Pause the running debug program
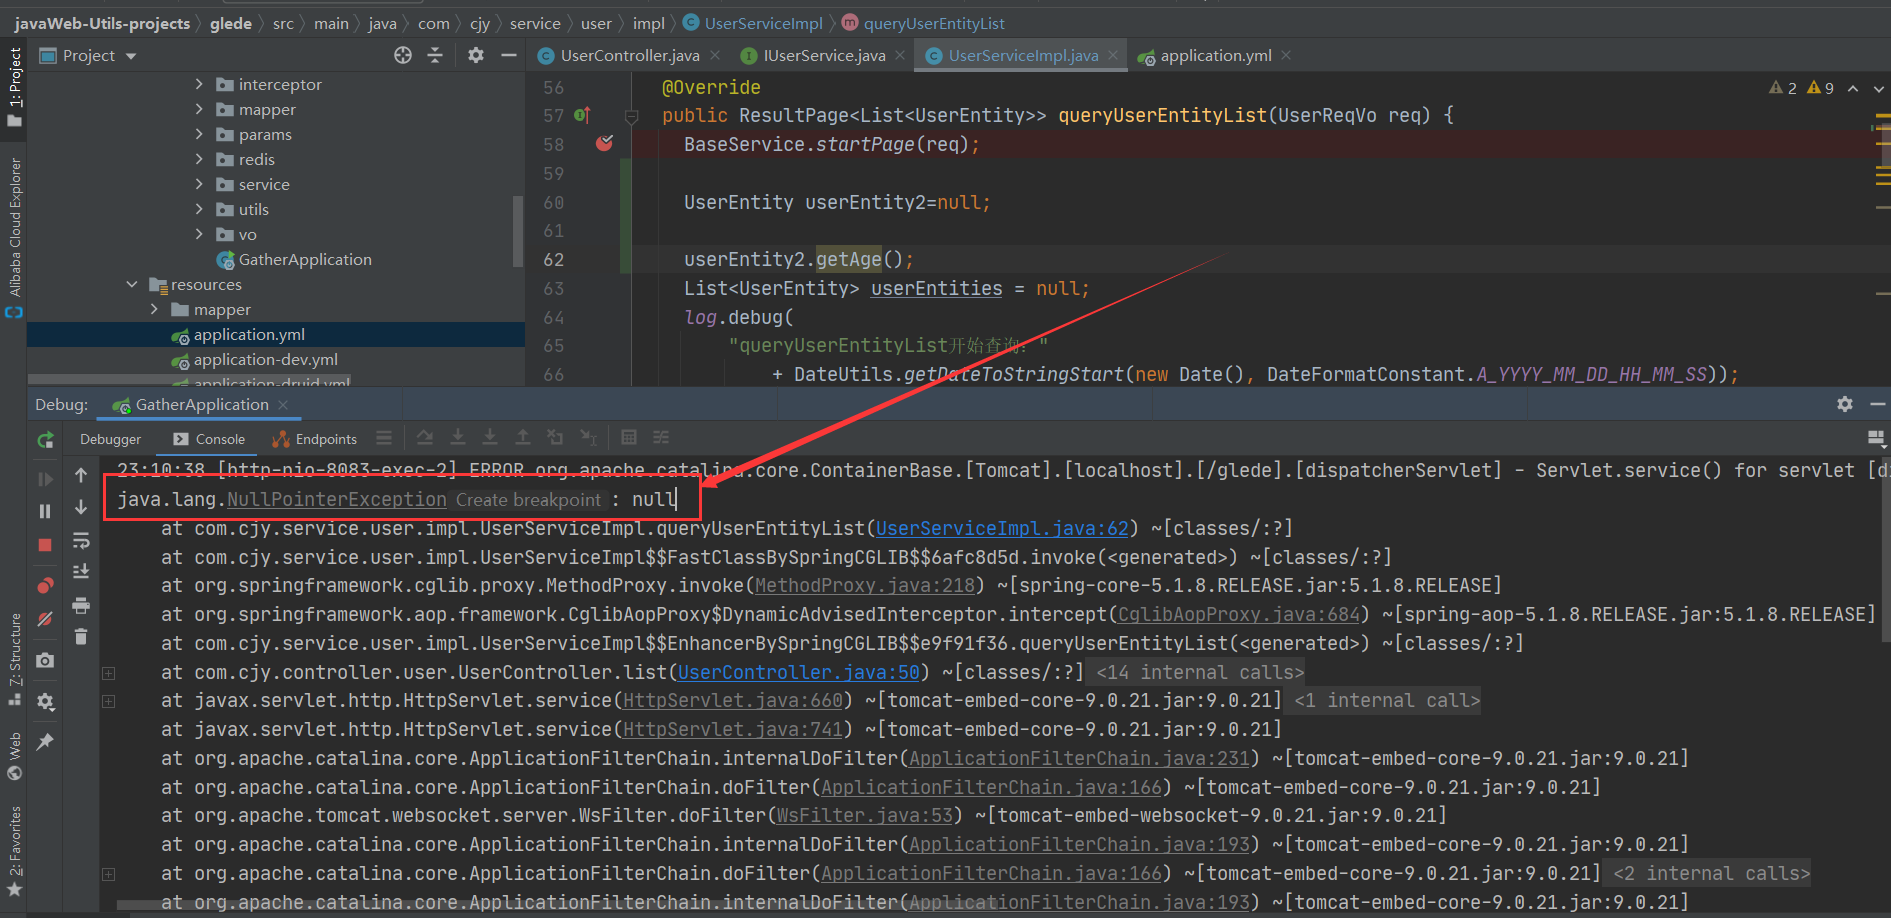The width and height of the screenshot is (1891, 918). pos(45,511)
